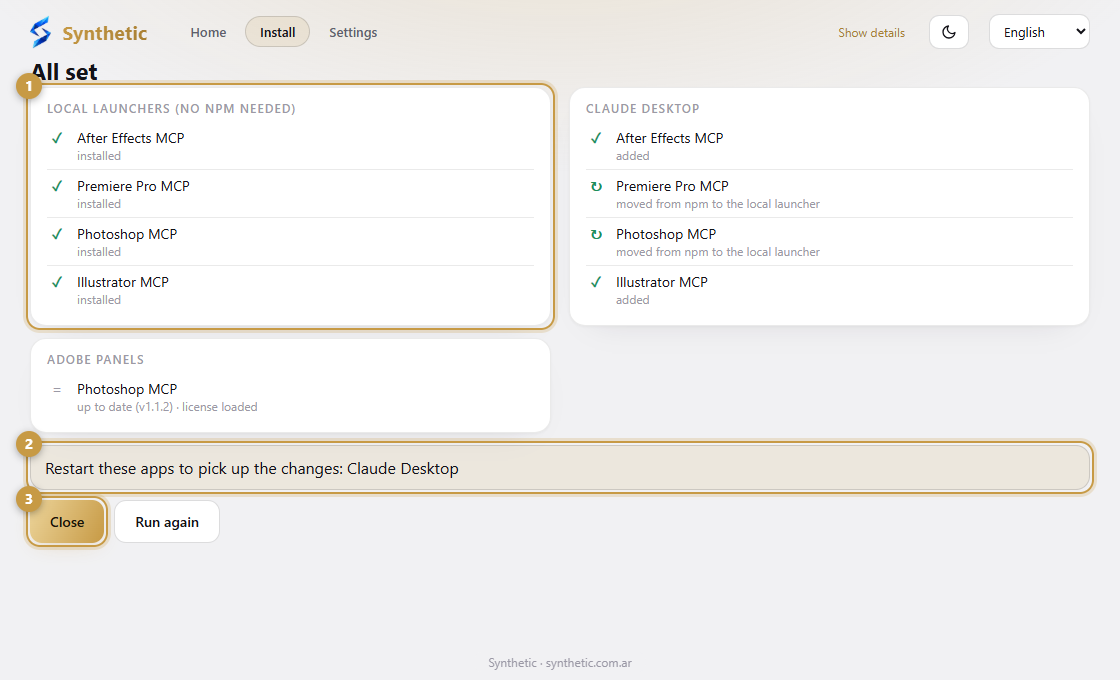Click the Restart these apps notice
The width and height of the screenshot is (1120, 680).
point(560,469)
